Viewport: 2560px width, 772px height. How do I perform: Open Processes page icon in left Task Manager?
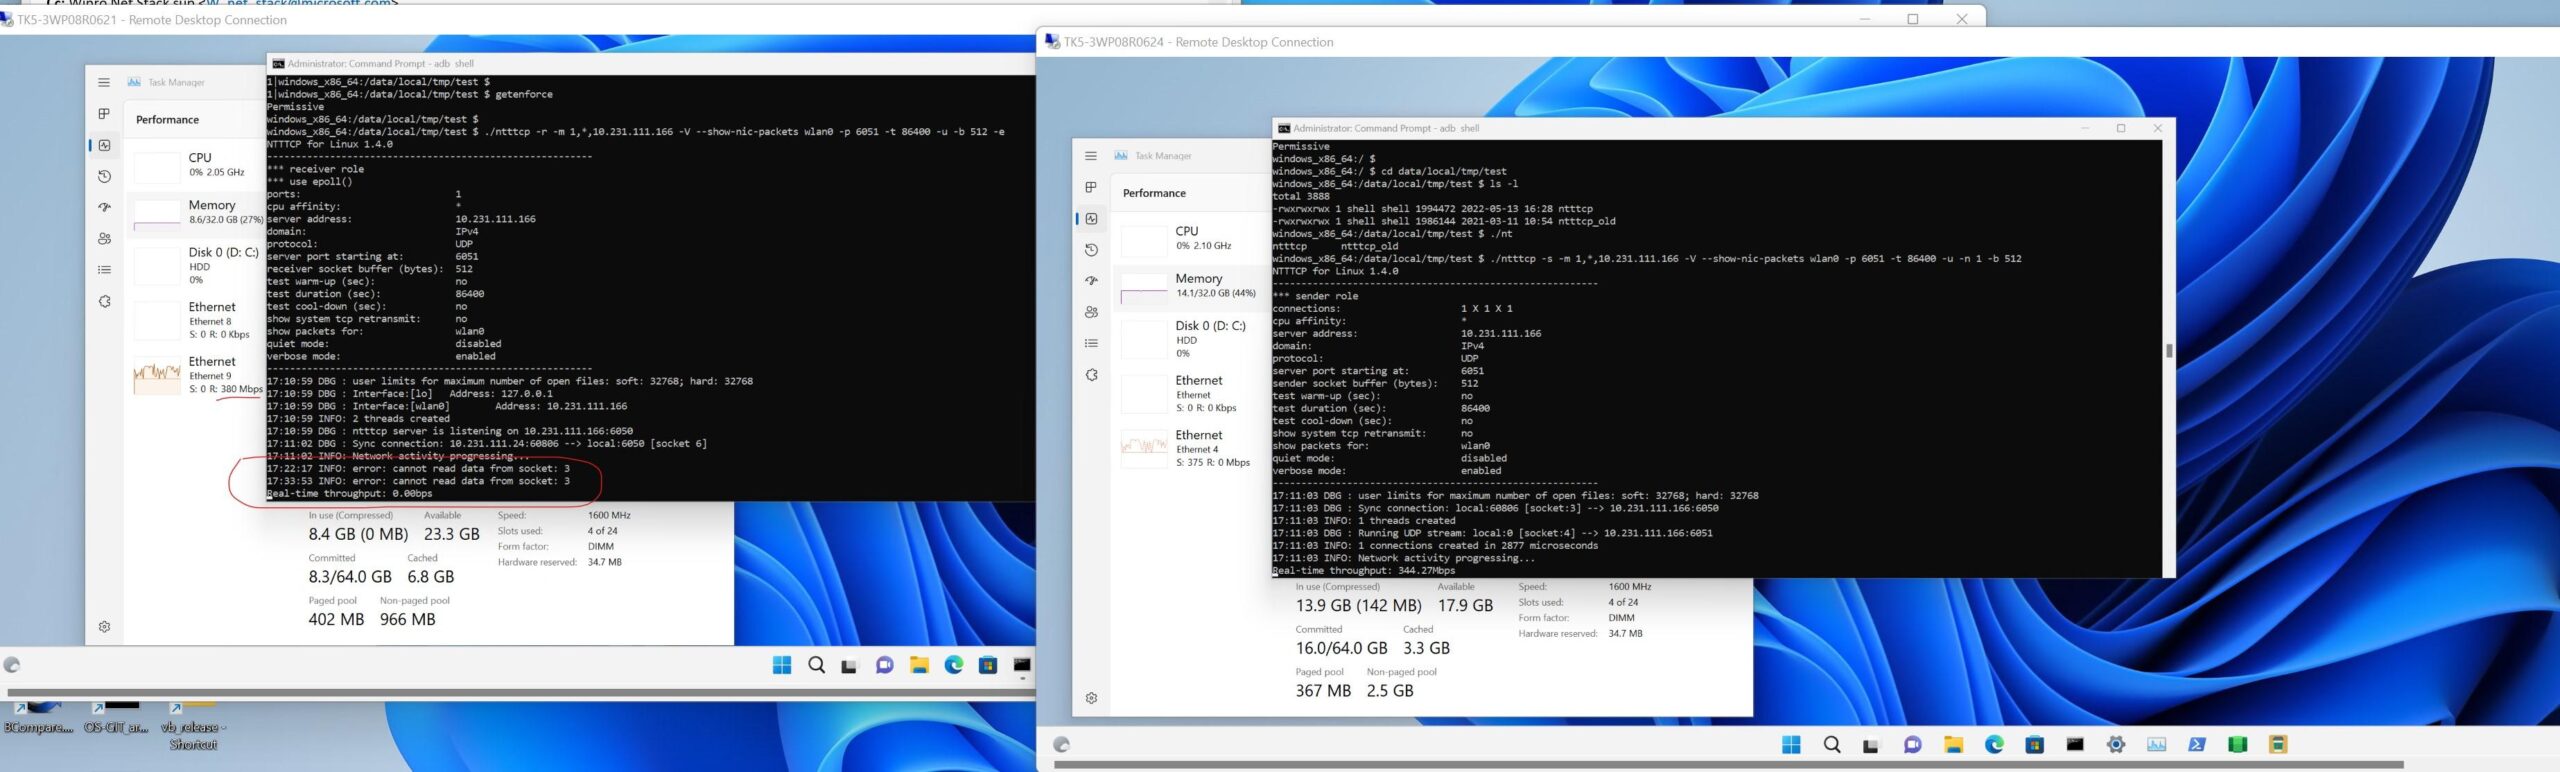click(x=104, y=114)
